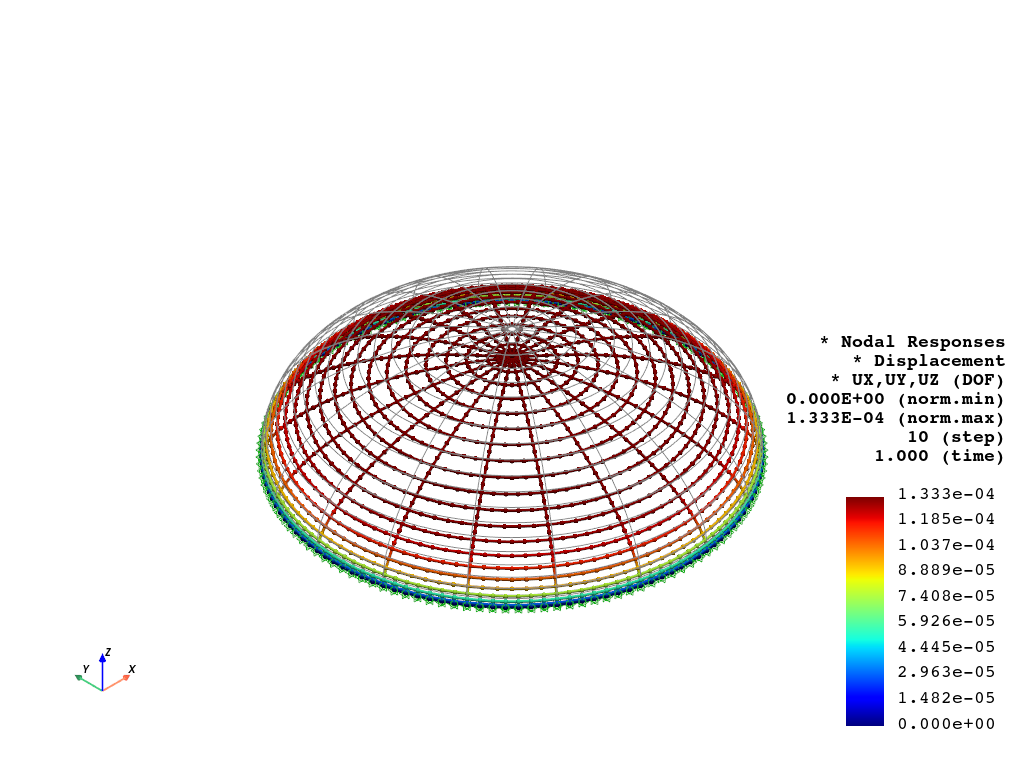Click the 1.185e-04 colorbar tick label
This screenshot has width=1024, height=768.
946,519
